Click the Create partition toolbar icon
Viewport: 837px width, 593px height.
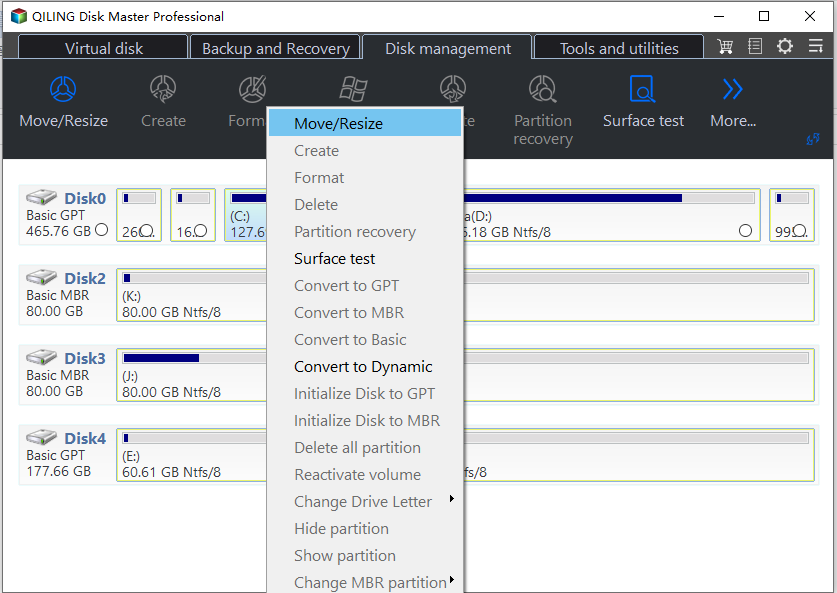click(163, 89)
